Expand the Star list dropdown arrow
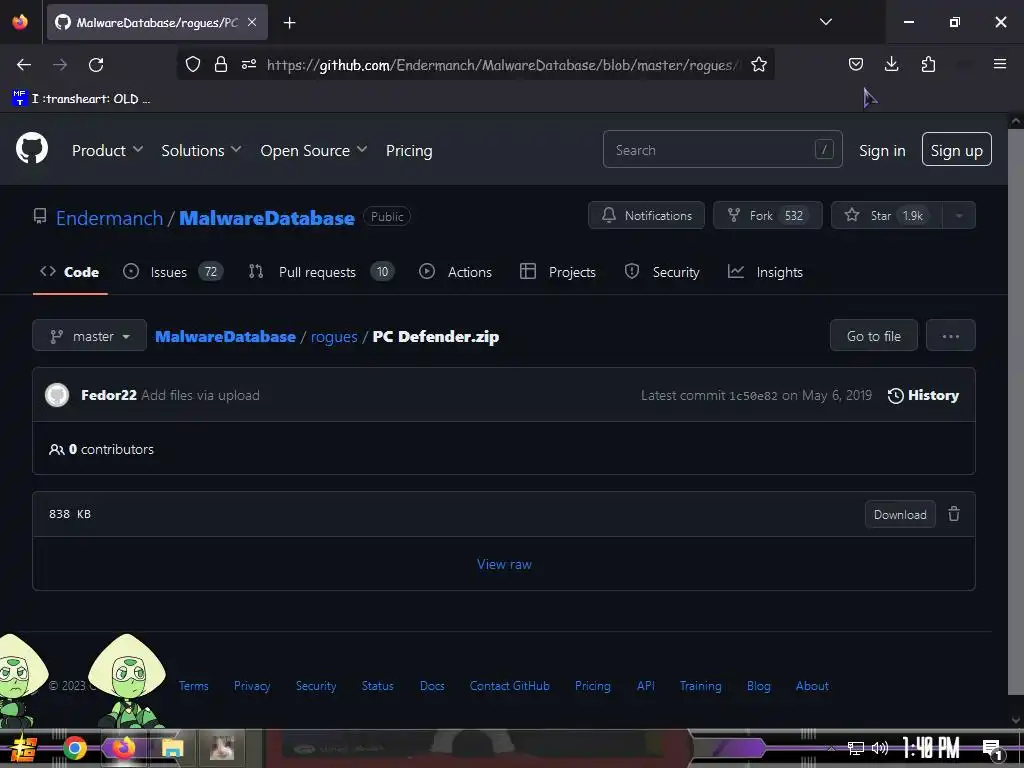Viewport: 1024px width, 768px height. tap(959, 216)
